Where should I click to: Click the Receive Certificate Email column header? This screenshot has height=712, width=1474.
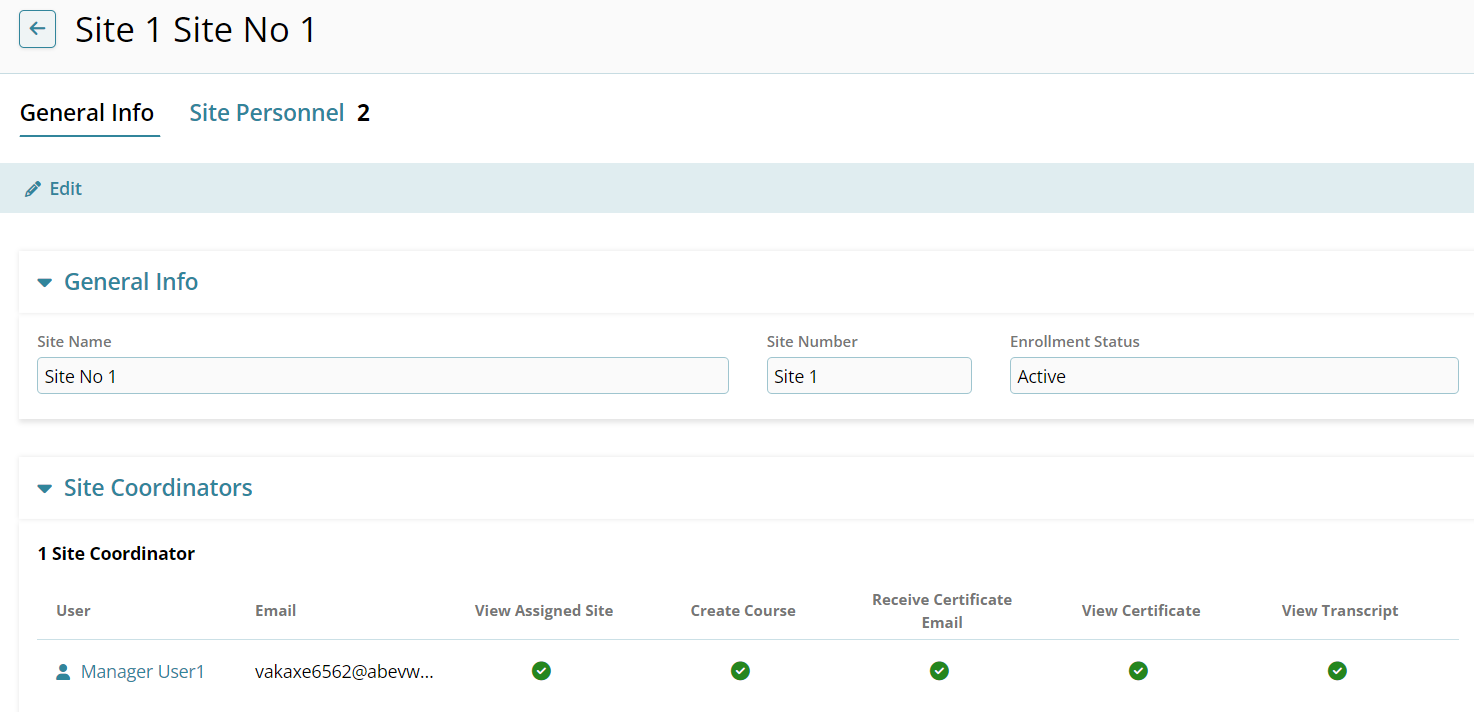click(942, 611)
